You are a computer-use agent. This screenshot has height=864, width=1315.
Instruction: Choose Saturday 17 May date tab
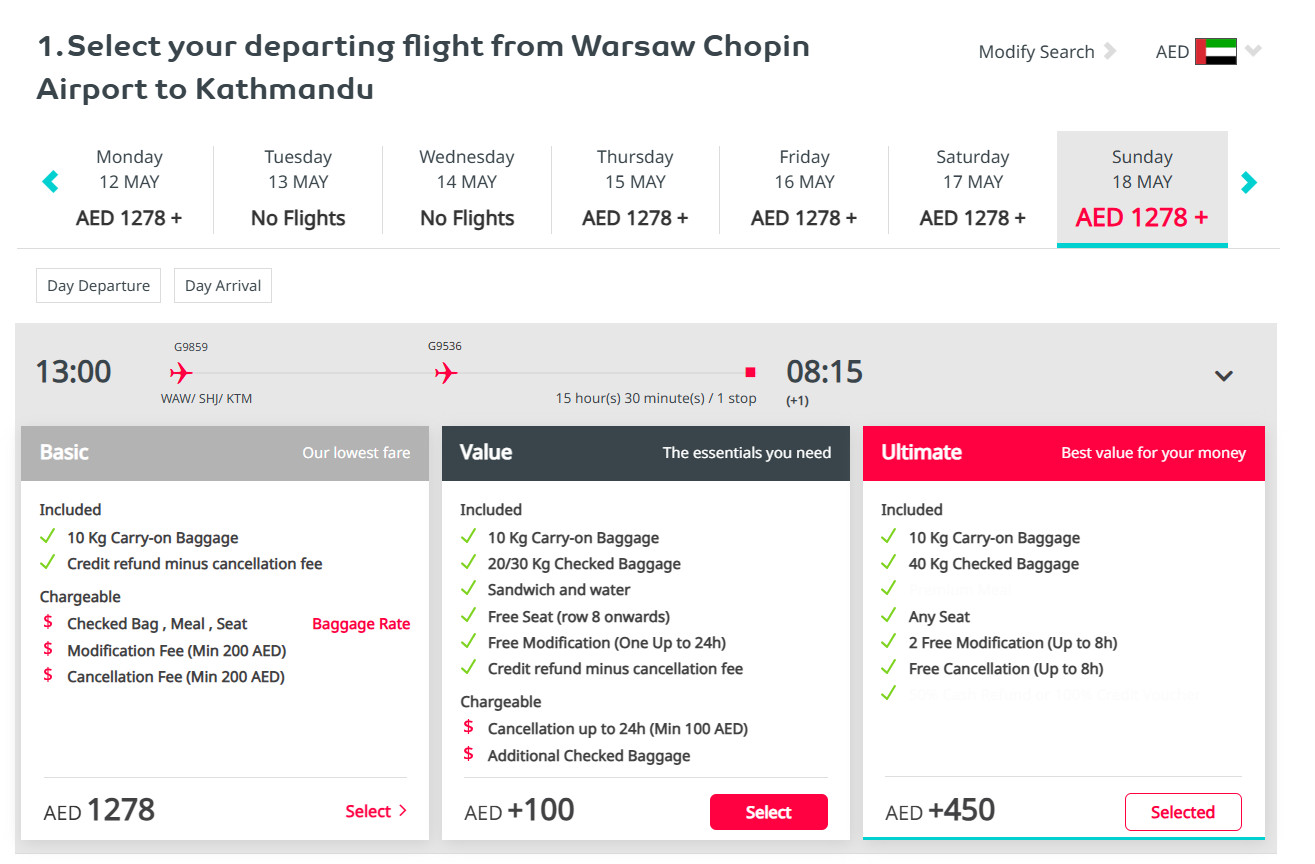972,188
